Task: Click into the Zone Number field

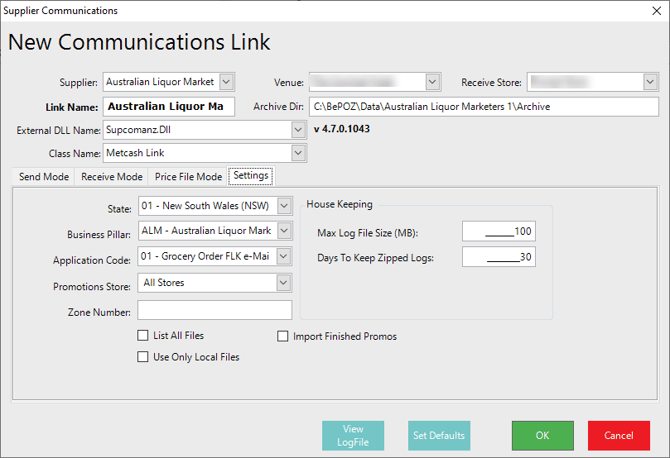Action: point(215,310)
